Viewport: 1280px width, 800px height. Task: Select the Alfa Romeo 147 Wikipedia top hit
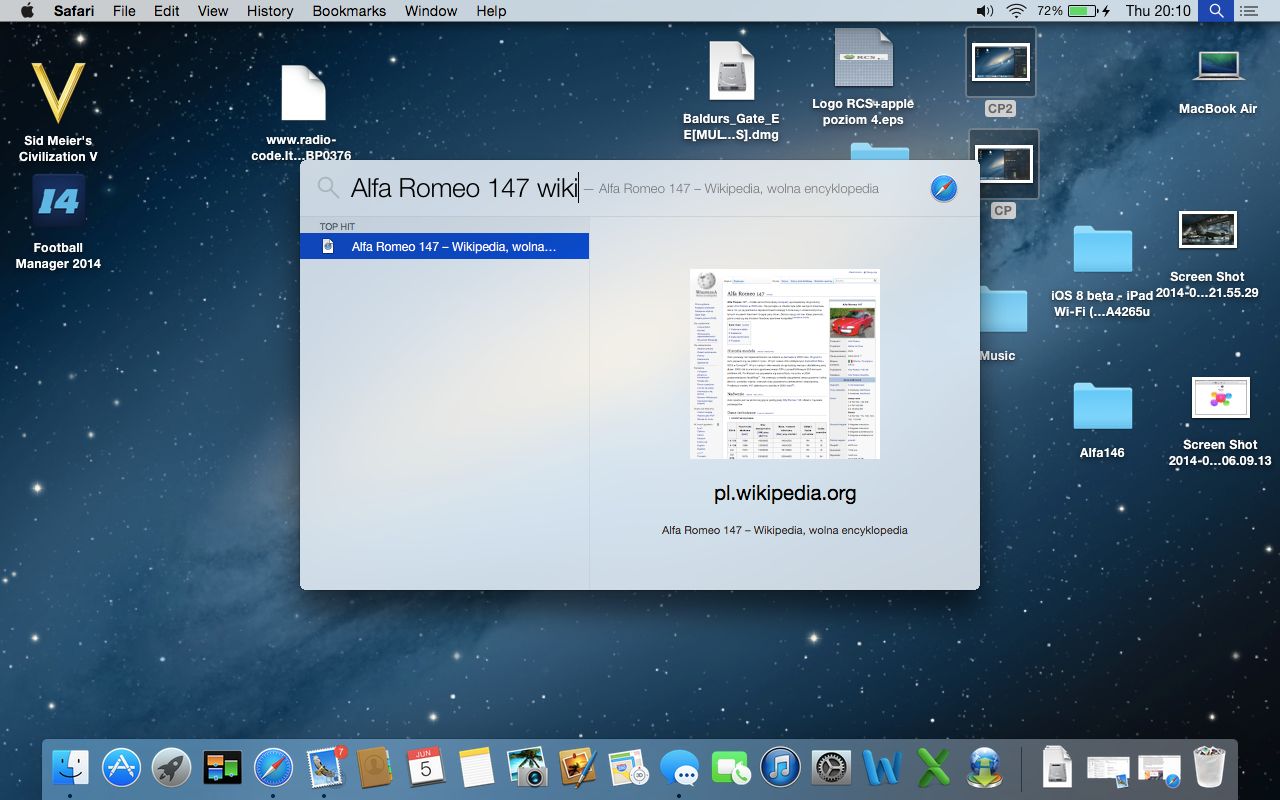tap(444, 246)
